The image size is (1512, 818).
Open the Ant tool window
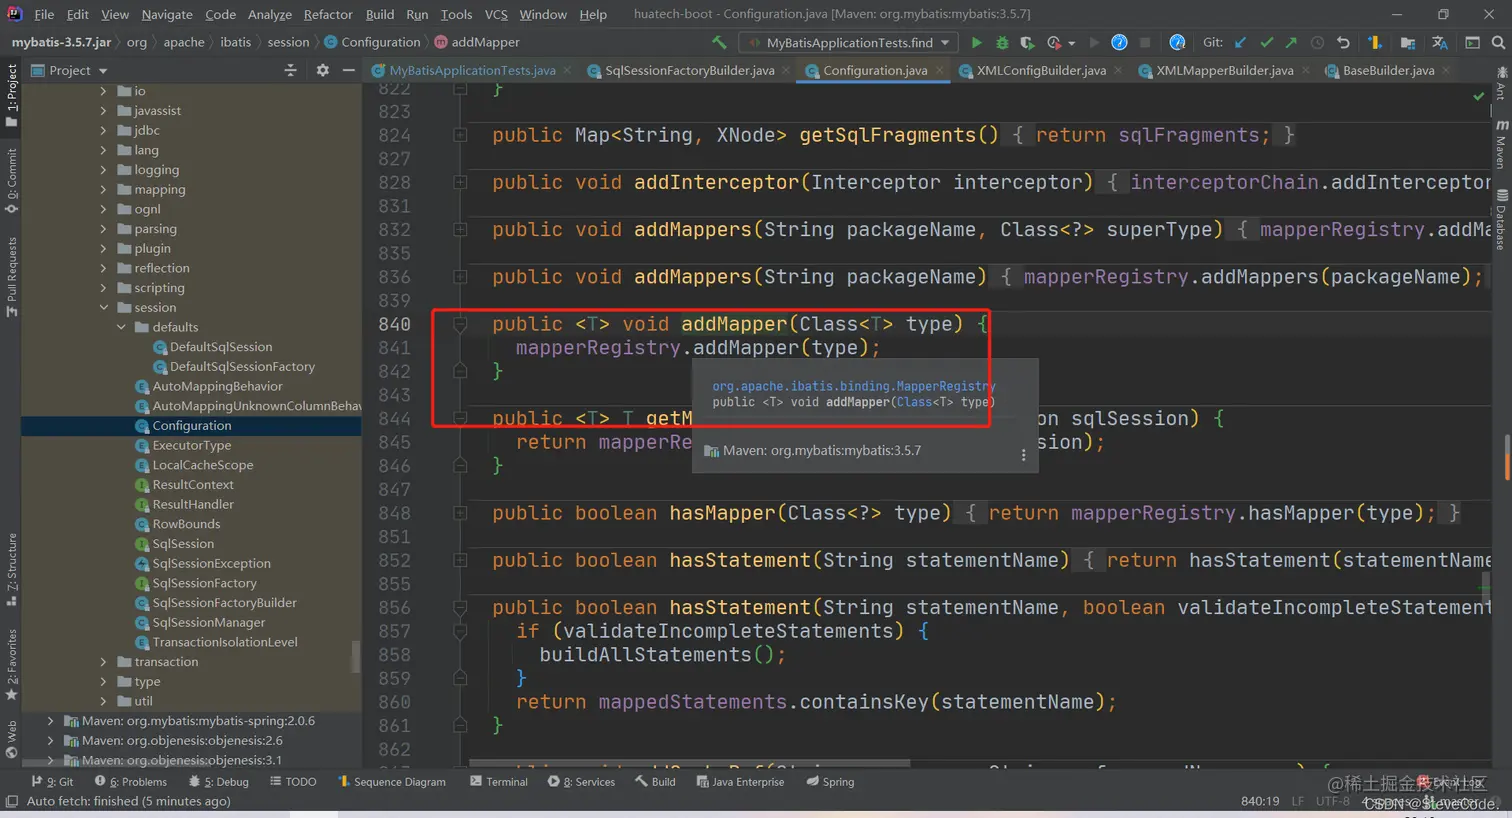(1502, 83)
